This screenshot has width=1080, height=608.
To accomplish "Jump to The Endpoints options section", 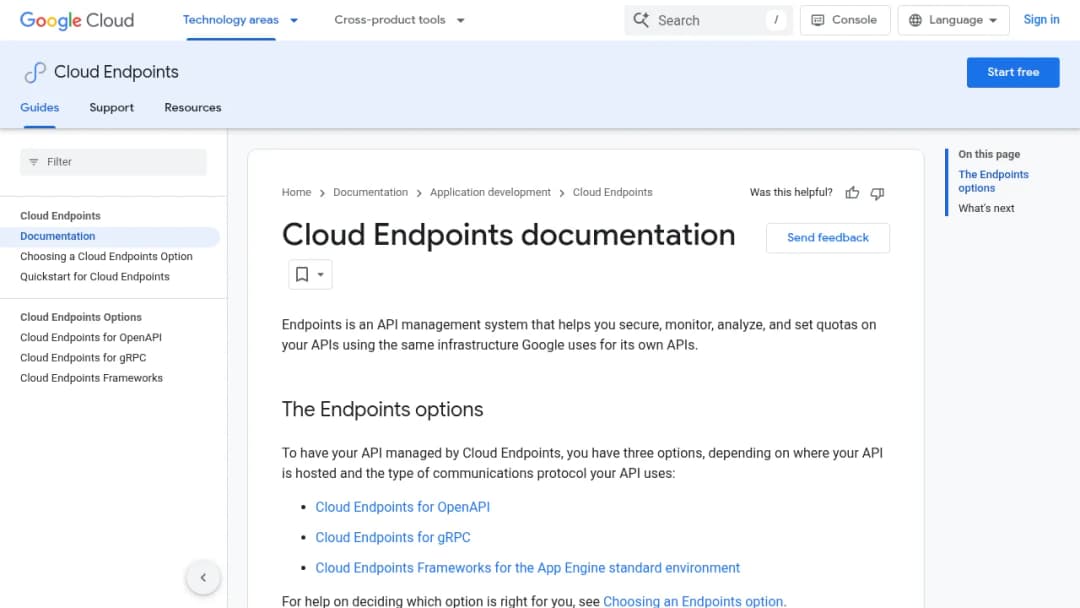I will click(x=993, y=181).
